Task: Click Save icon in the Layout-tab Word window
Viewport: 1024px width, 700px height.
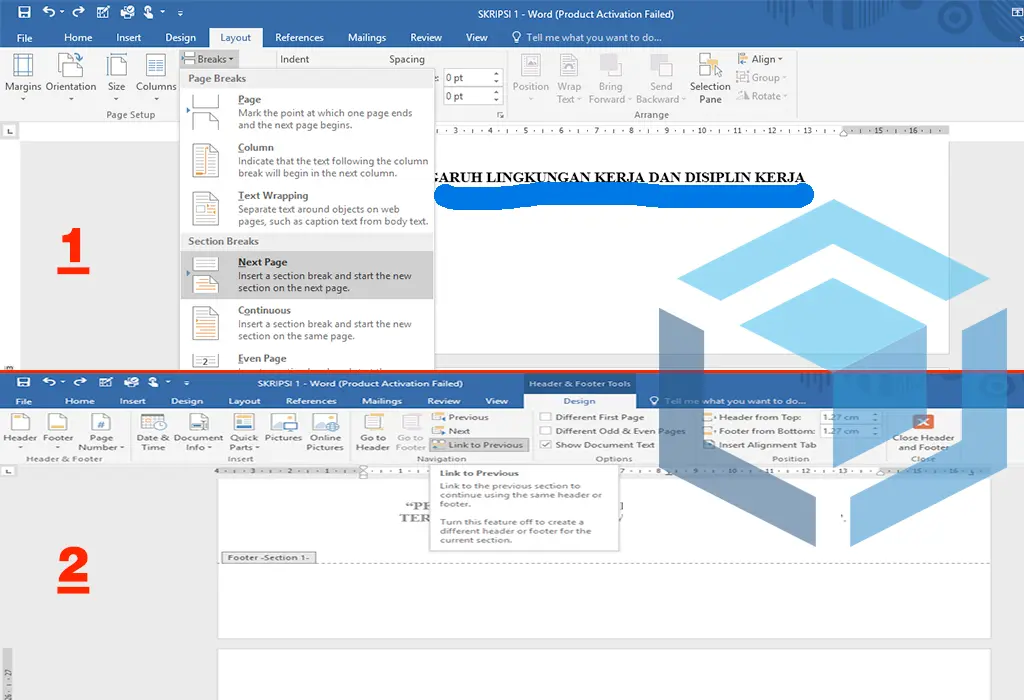Action: (24, 12)
